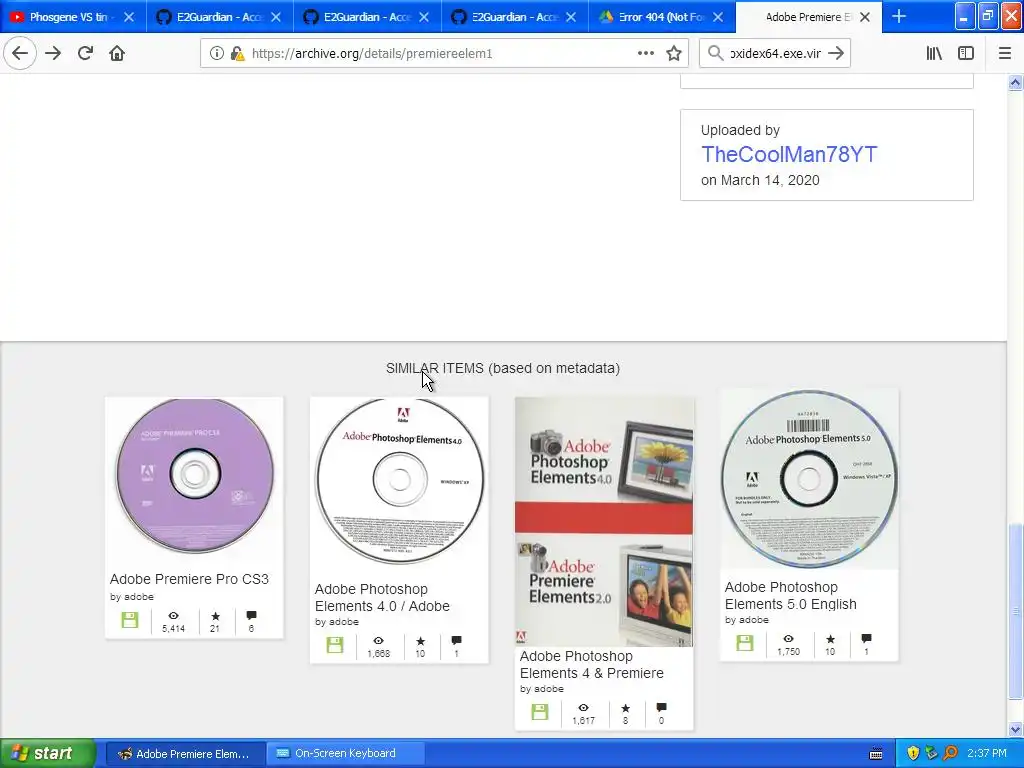Click the reviews bubble under Elements 5.0 English
Viewport: 1024px width, 768px height.
click(866, 638)
